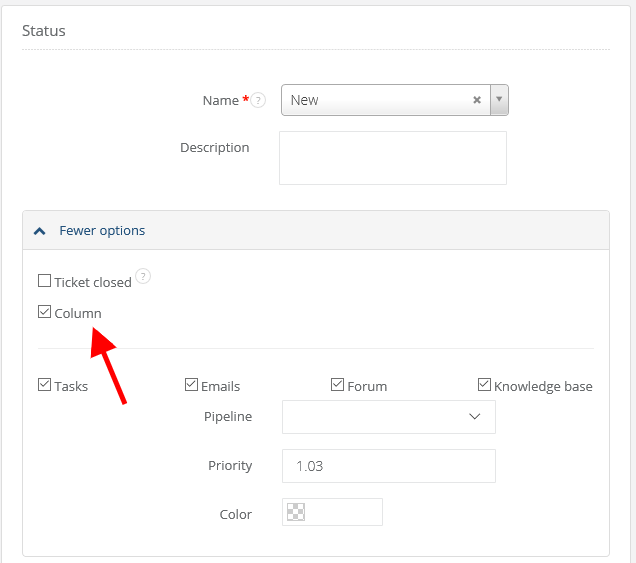
Task: Clear the selected Name value New
Action: tap(477, 100)
